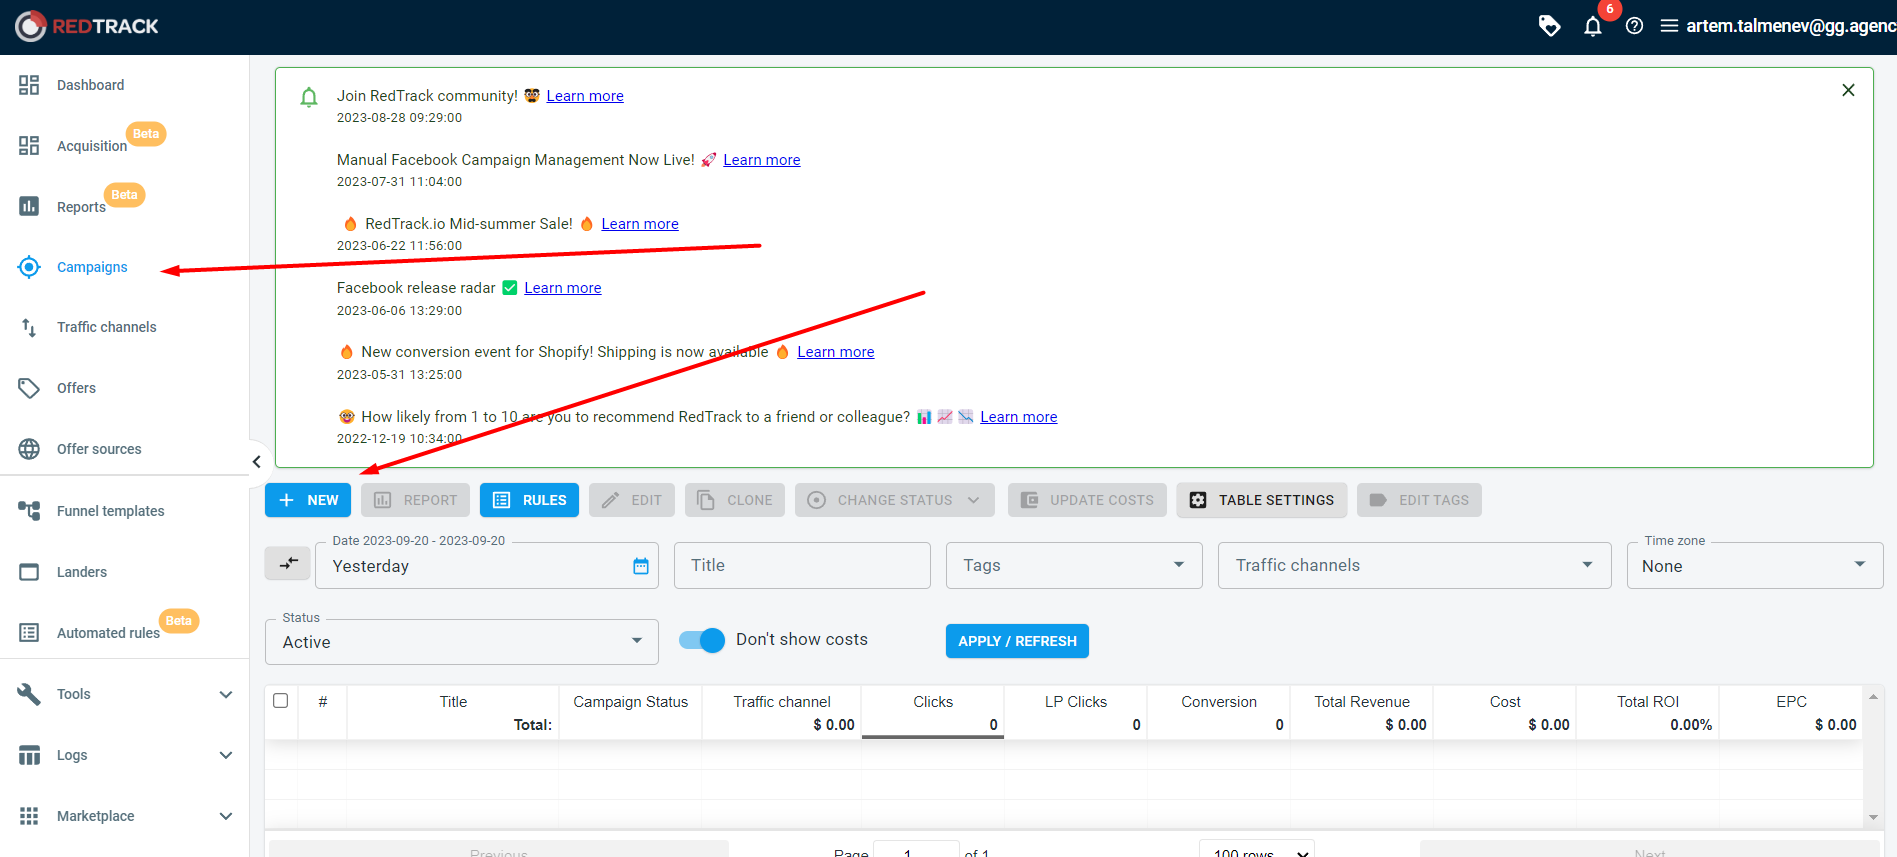Screen dimensions: 1897x857
Task: Open Offers in sidebar
Action: click(x=76, y=388)
